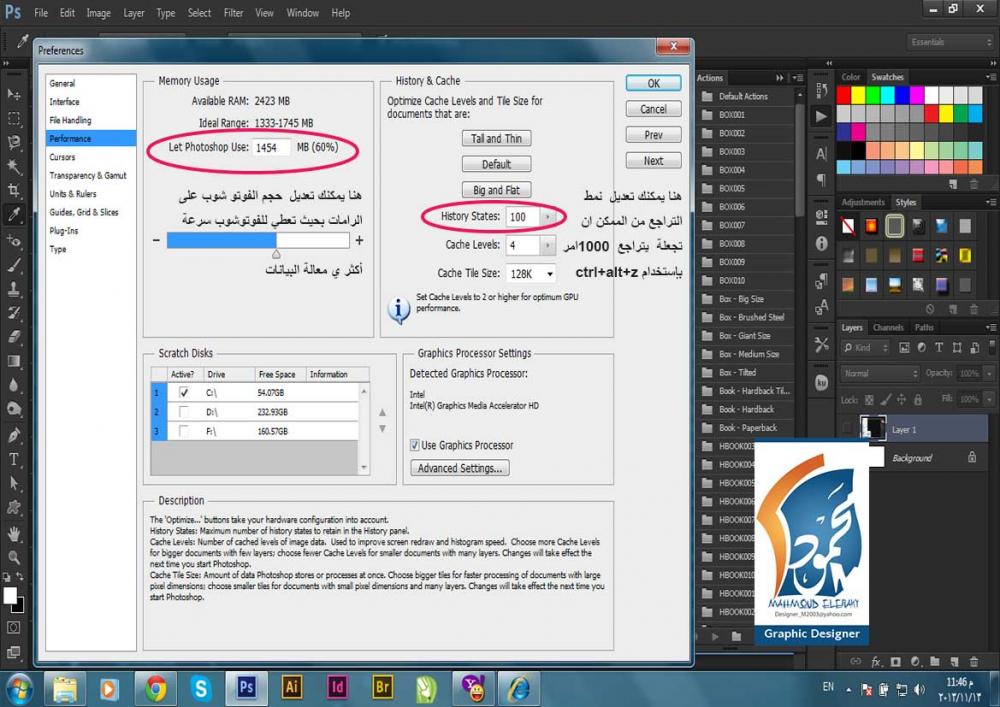Open the Actions panel flyout menu
Screen dimensions: 1000x707
tap(798, 78)
